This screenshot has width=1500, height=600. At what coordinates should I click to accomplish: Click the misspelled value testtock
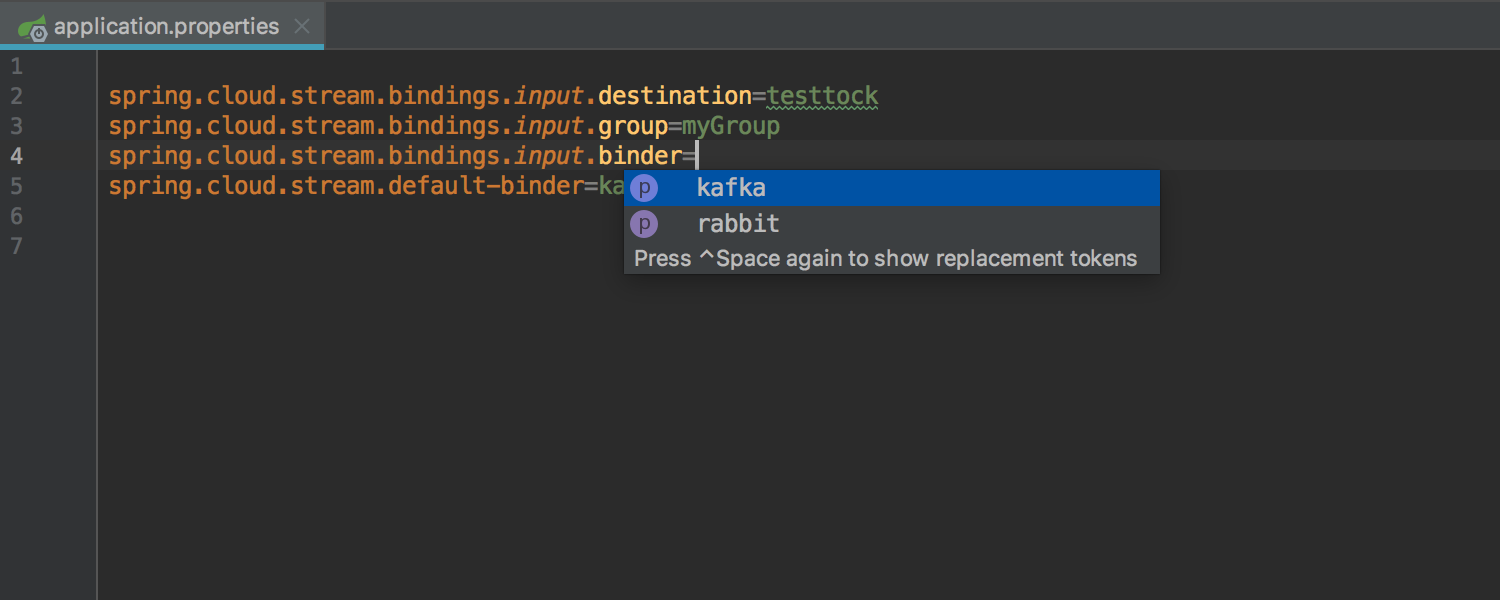(x=823, y=97)
